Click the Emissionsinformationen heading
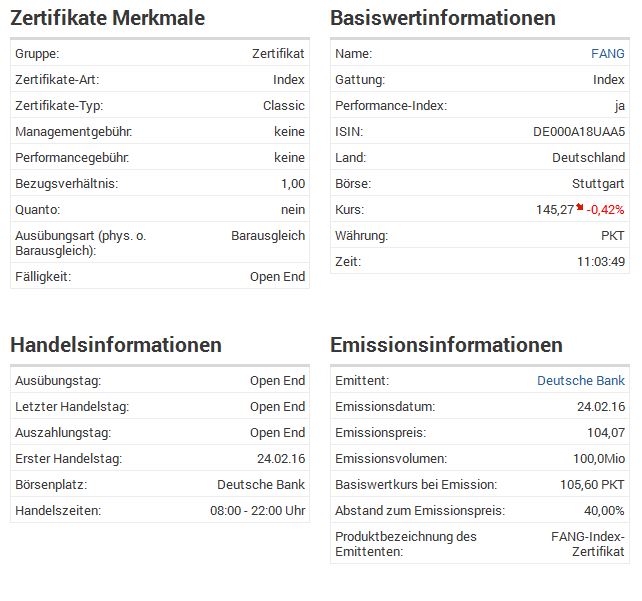 446,345
